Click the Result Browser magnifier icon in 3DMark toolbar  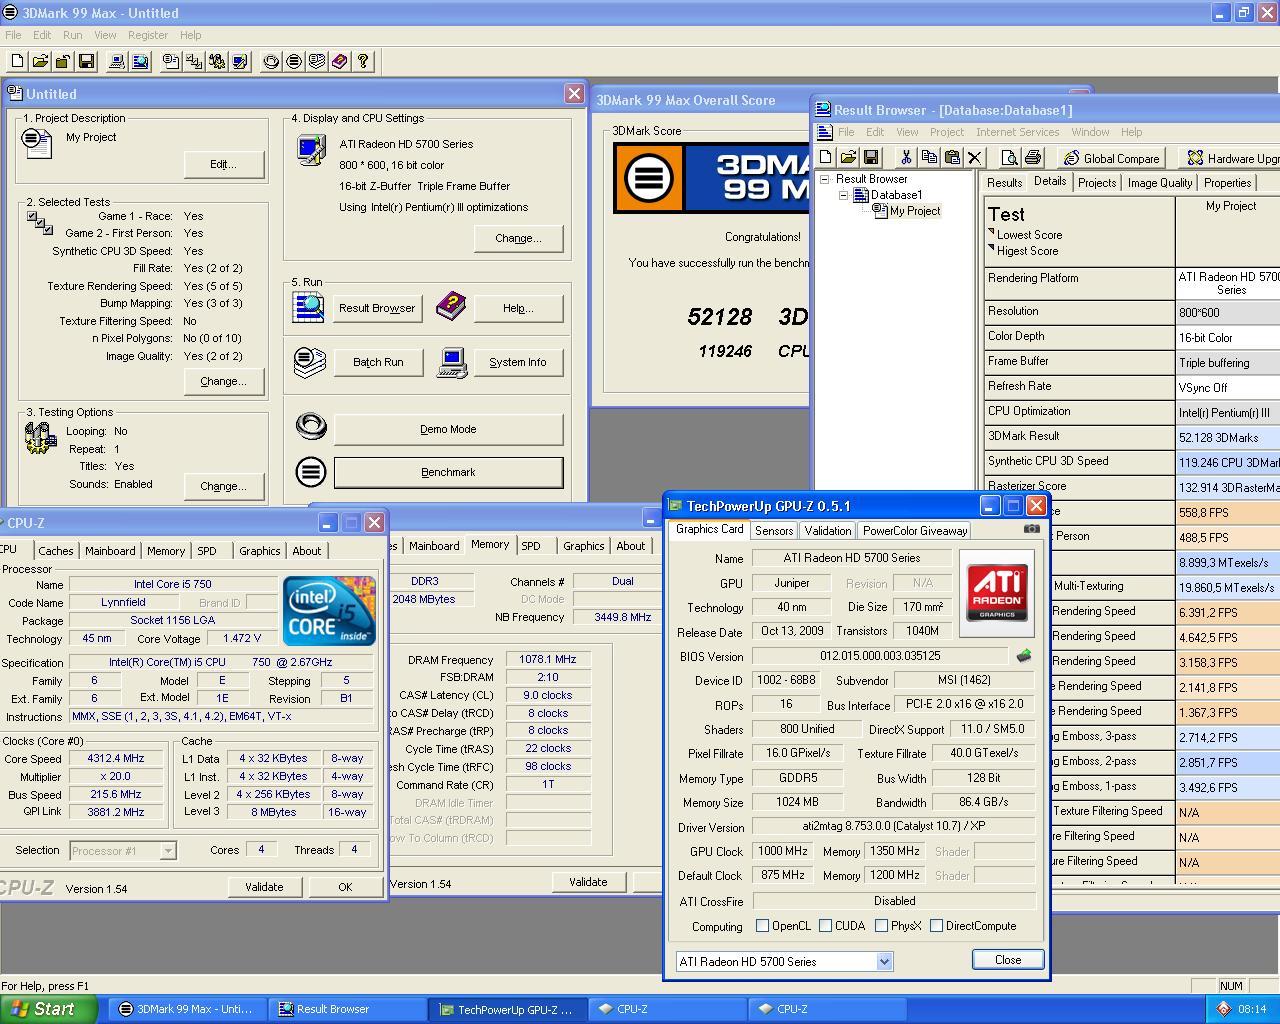(140, 62)
